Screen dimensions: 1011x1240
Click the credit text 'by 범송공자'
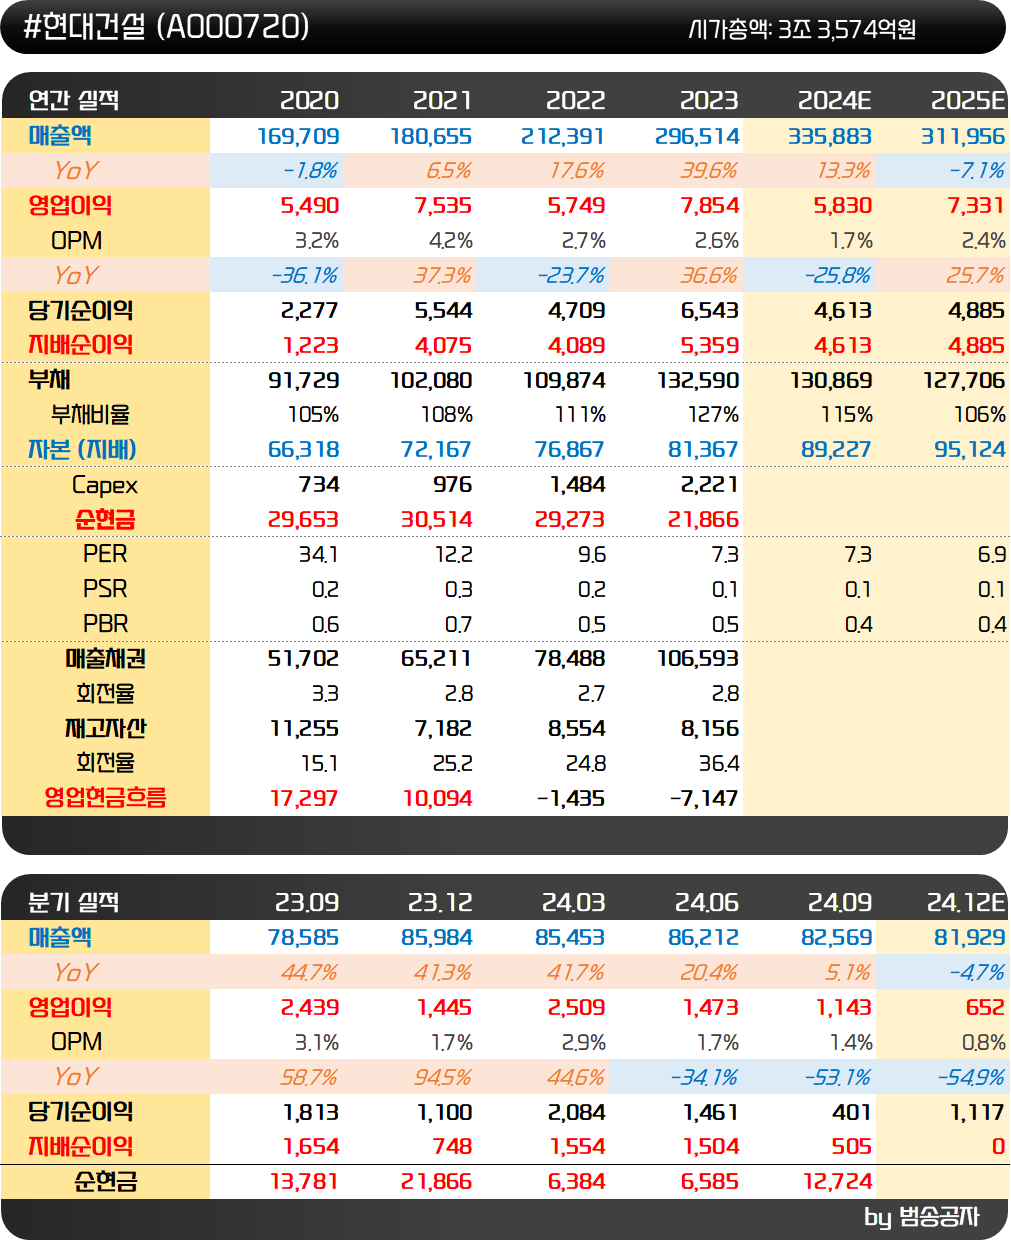(x=921, y=1217)
